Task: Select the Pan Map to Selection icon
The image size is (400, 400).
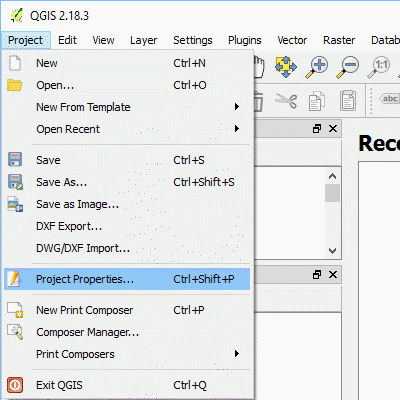Action: [286, 67]
